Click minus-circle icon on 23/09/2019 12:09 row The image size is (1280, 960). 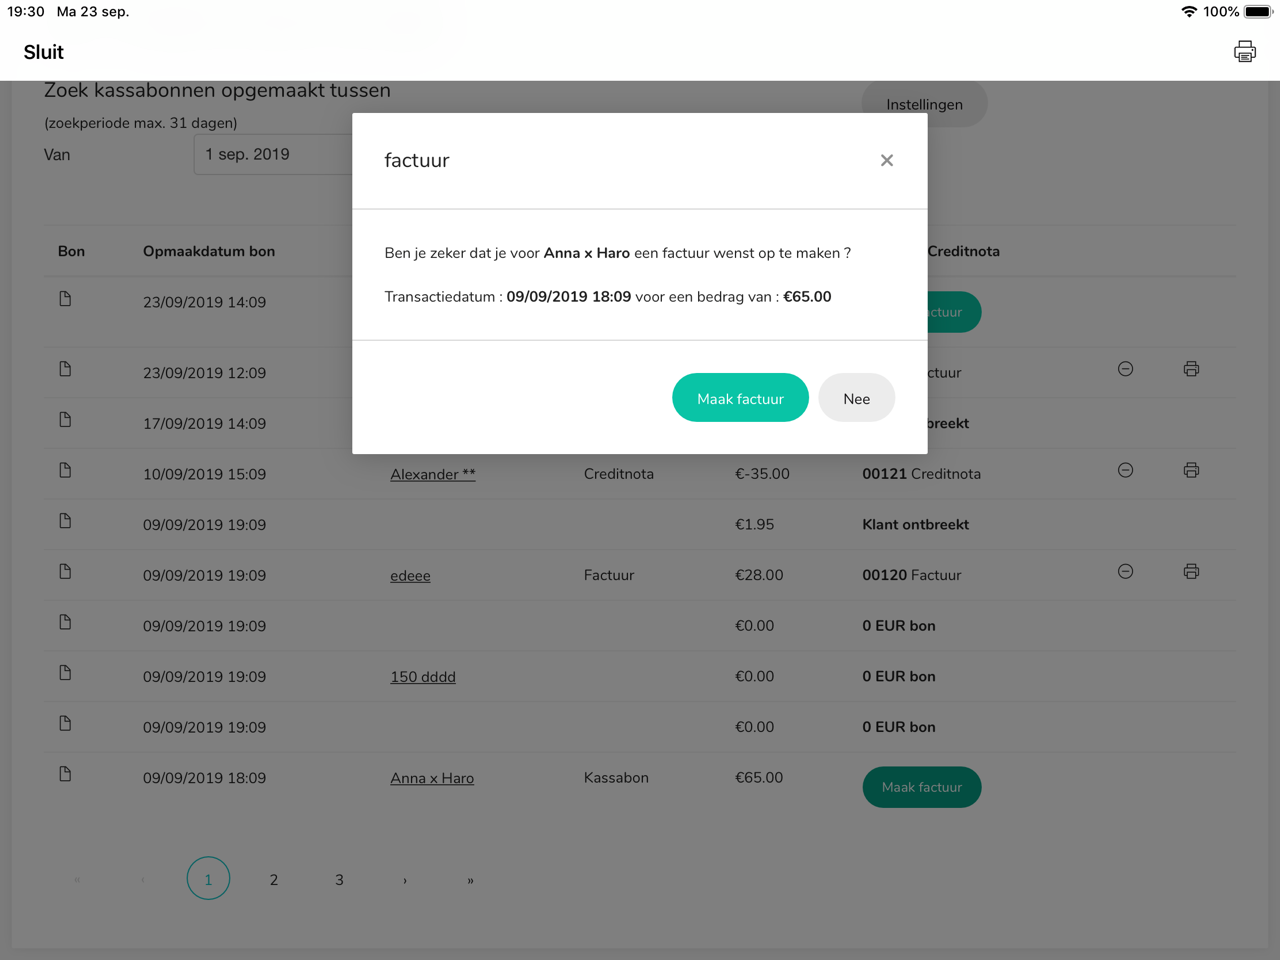1125,369
